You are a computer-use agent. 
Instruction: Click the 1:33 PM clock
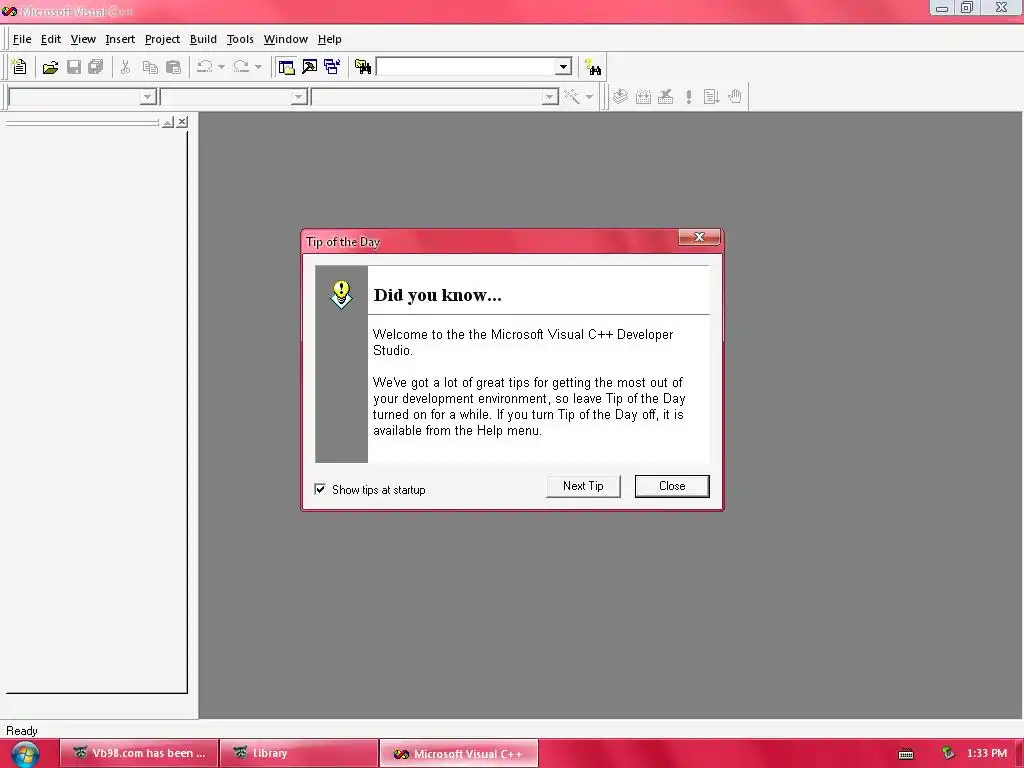pyautogui.click(x=987, y=753)
